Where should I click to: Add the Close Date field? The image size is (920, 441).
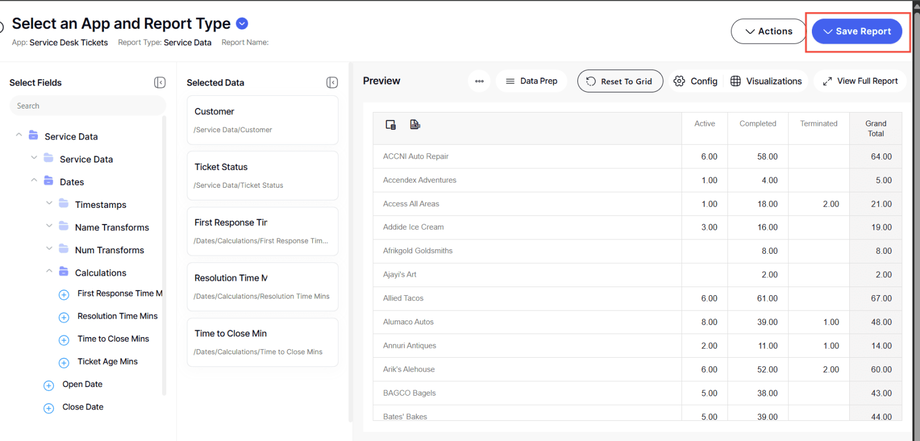(48, 408)
